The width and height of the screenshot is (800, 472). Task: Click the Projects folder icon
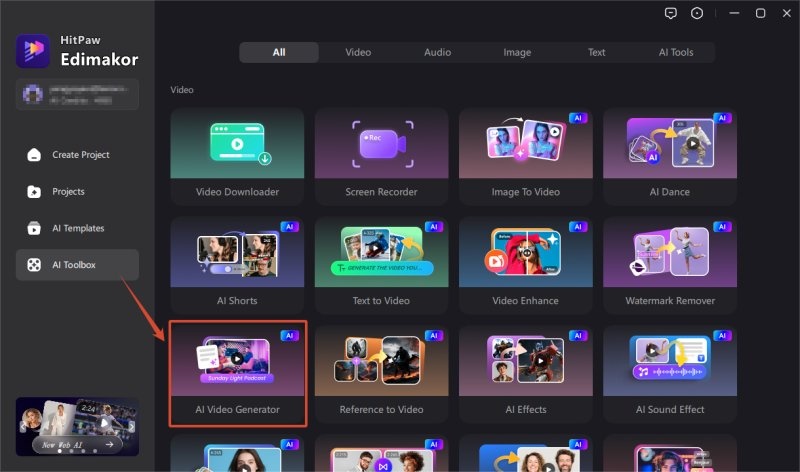[x=34, y=191]
